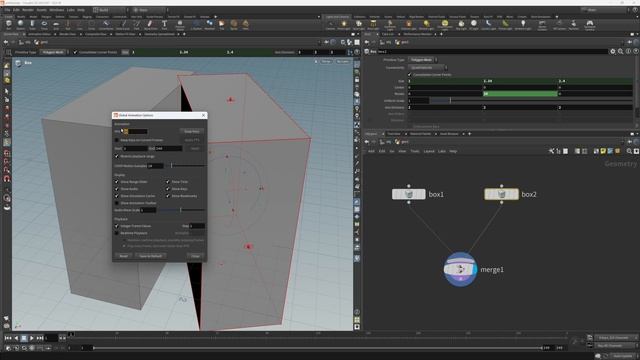Screen dimensions: 640x360
Task: Open Primitive Type dropdown in parameter panel
Action: click(423, 60)
